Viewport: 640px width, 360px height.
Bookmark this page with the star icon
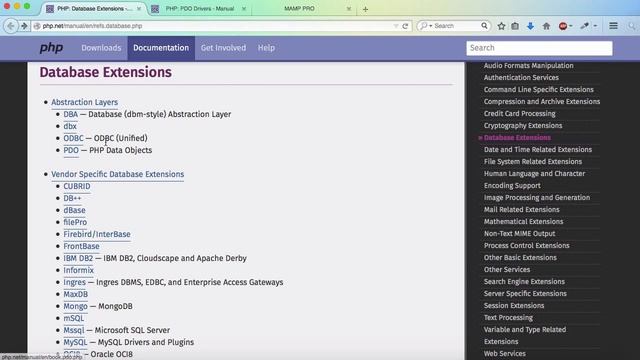[501, 26]
